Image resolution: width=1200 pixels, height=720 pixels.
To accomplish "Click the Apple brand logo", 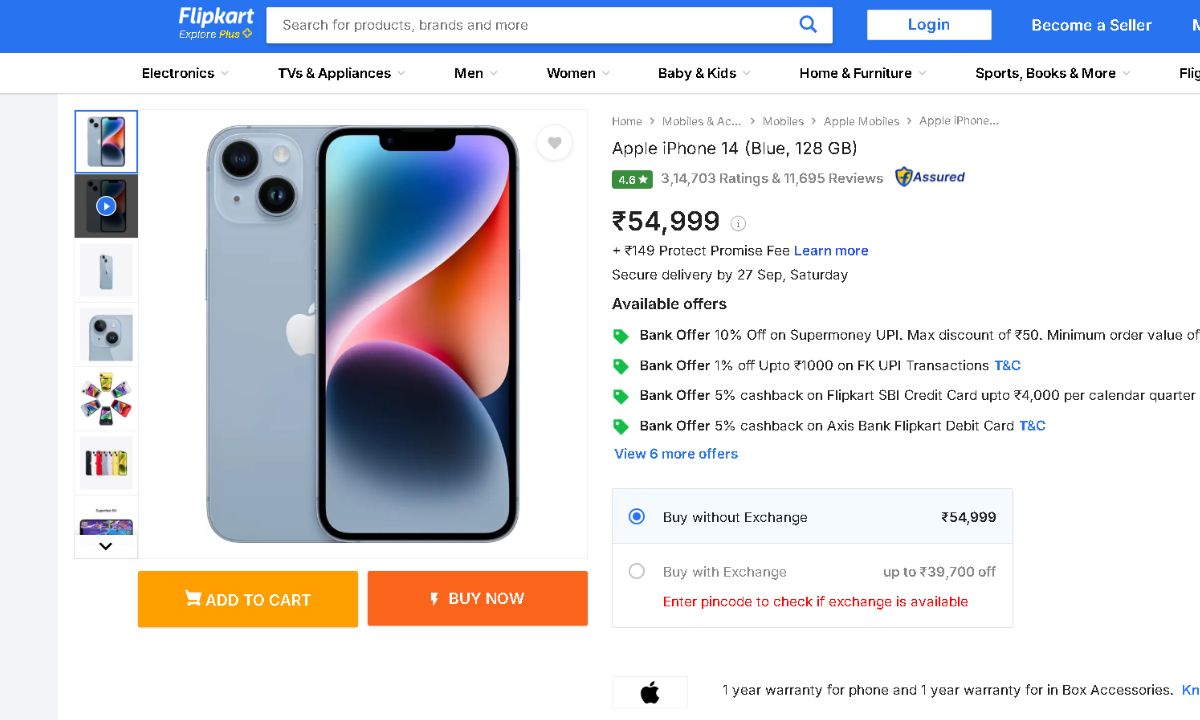I will coord(650,692).
